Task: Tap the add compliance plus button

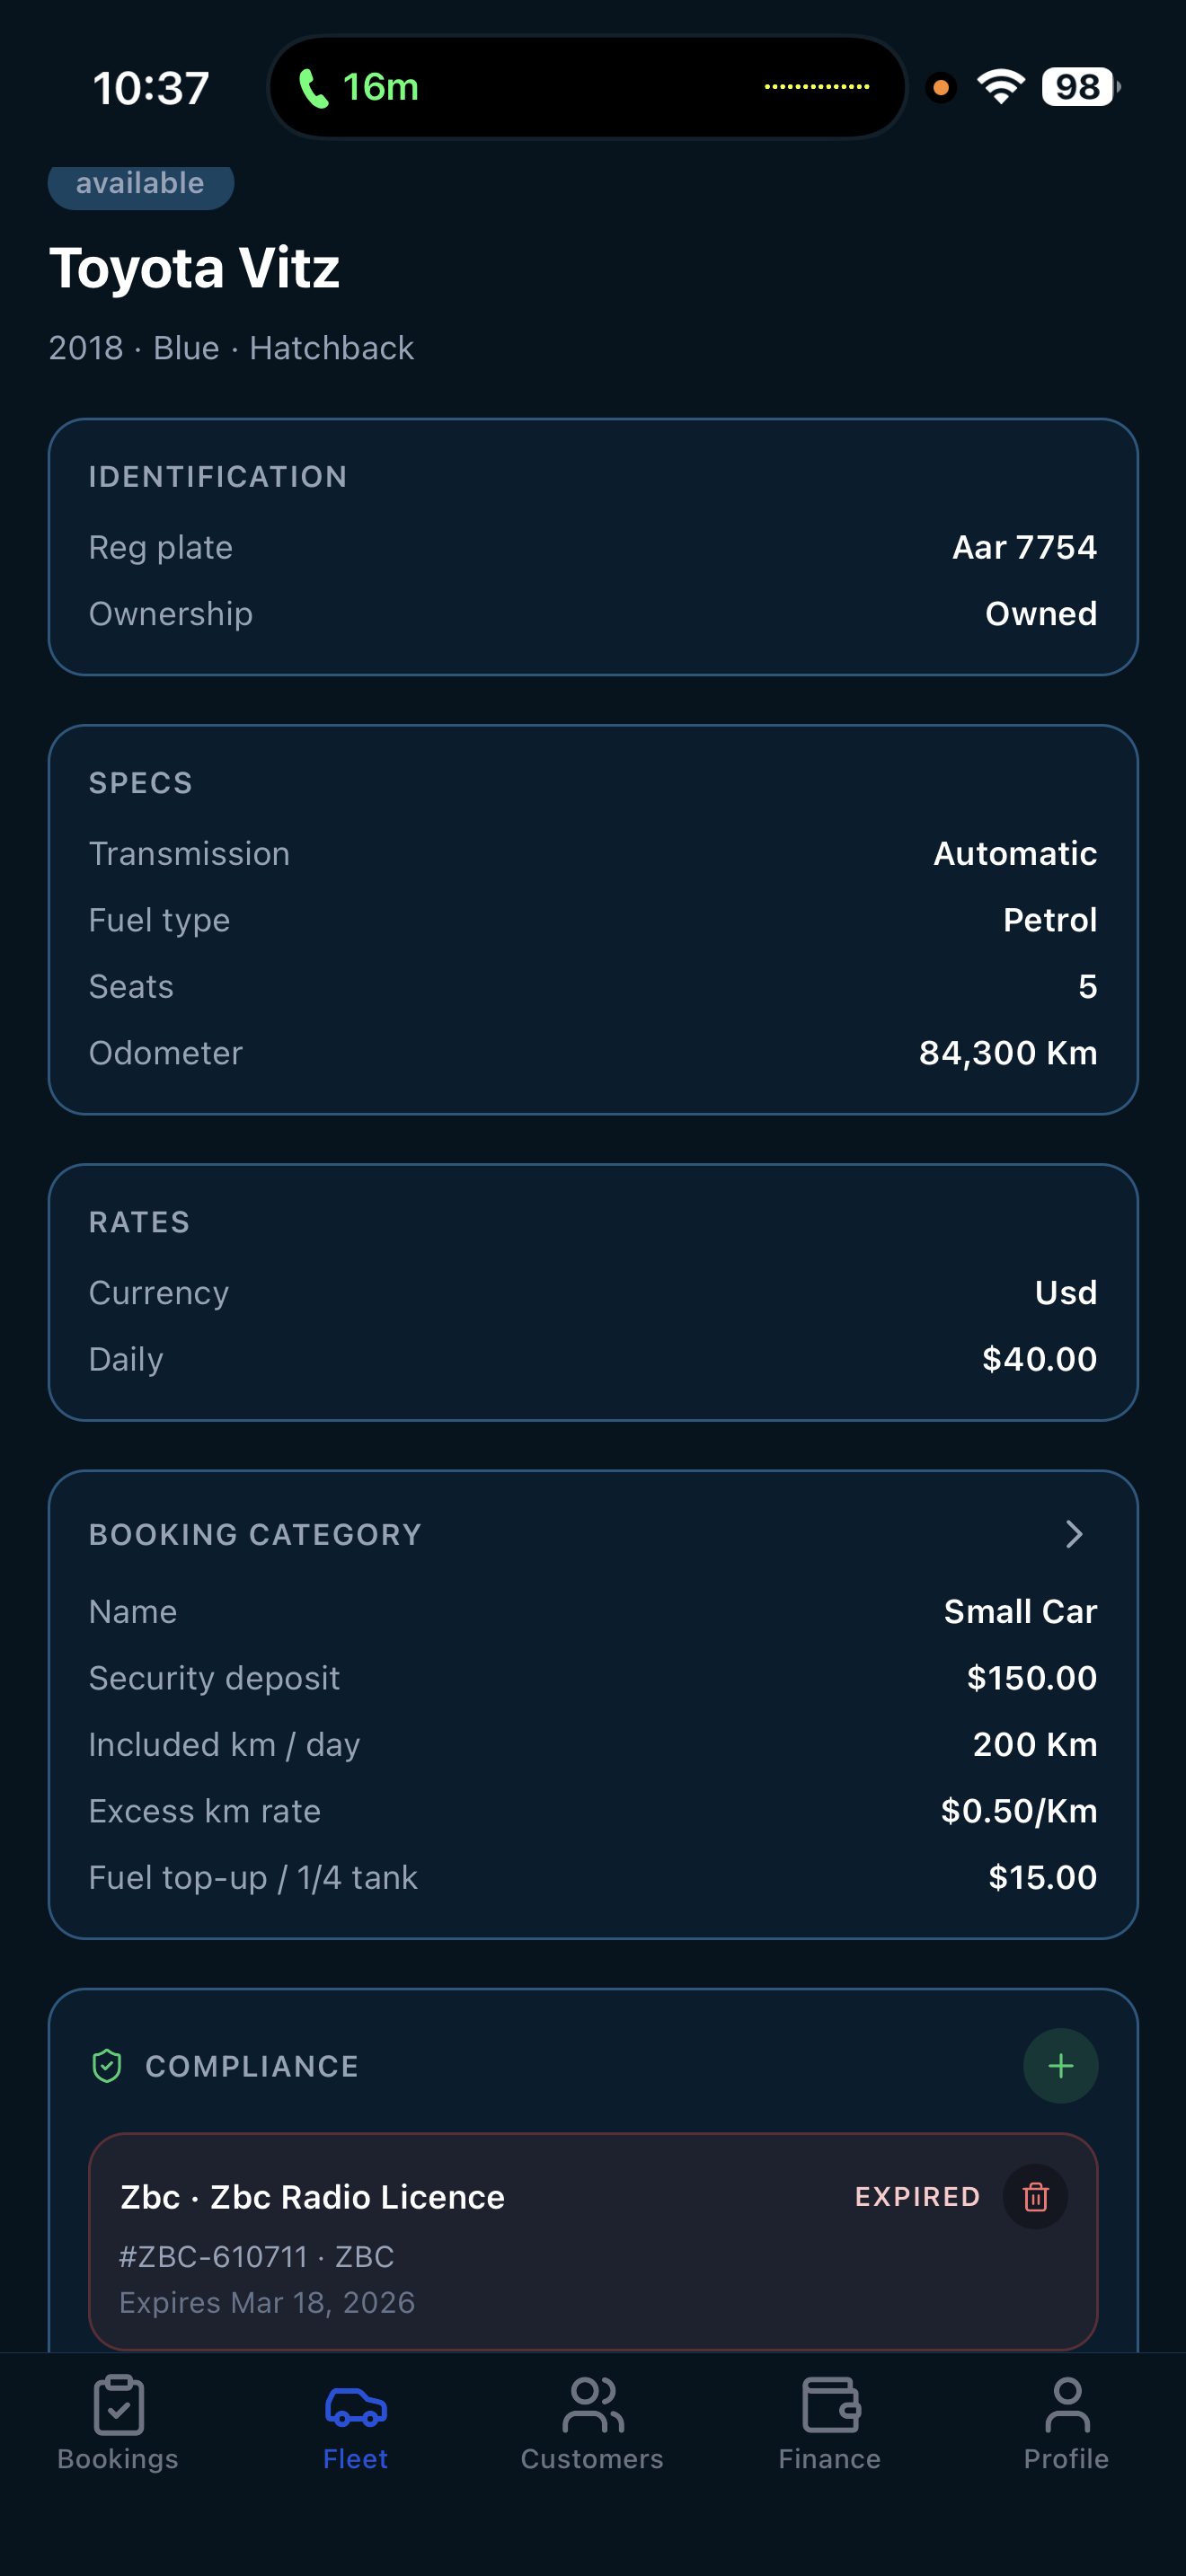Action: point(1060,2066)
